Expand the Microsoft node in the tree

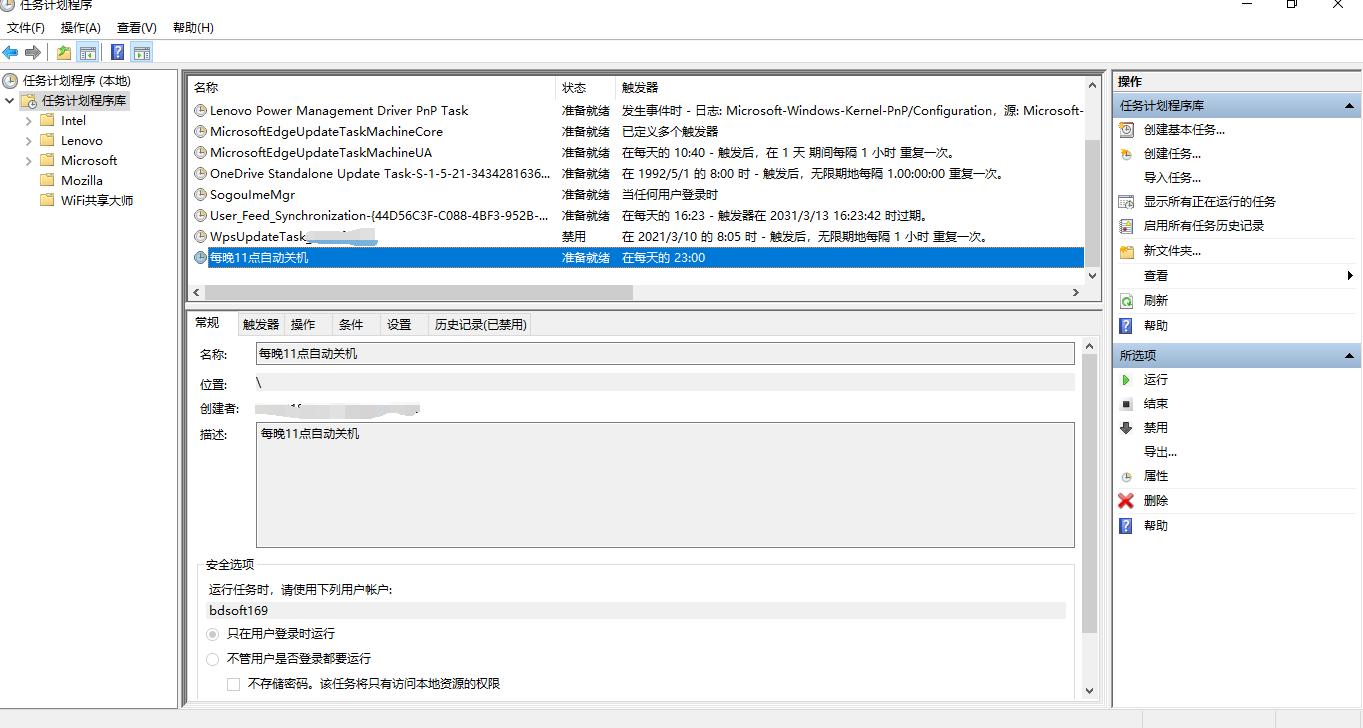27,160
